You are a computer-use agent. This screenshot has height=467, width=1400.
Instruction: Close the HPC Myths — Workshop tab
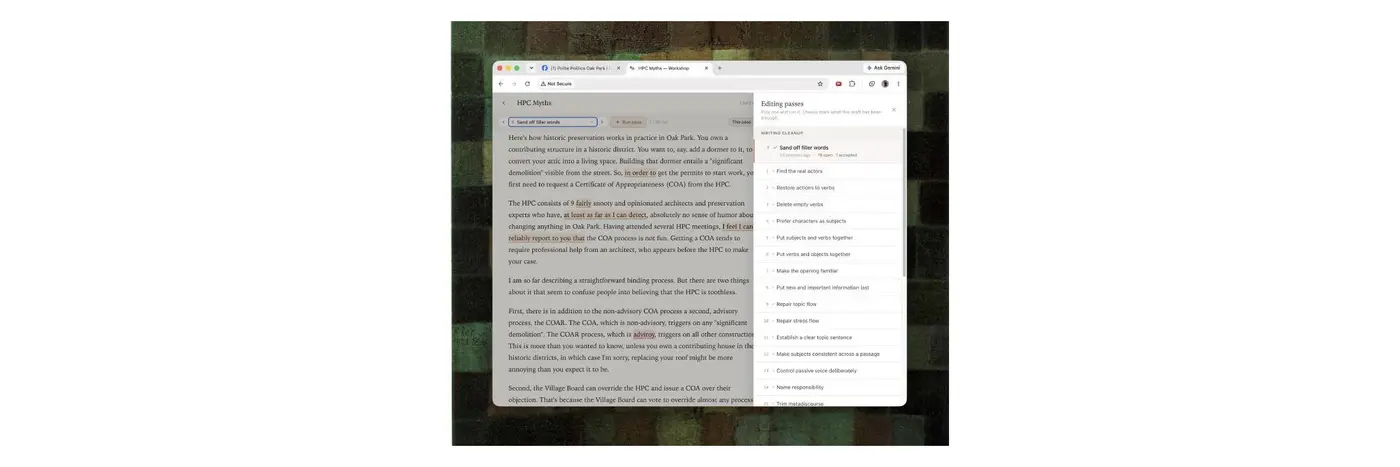pyautogui.click(x=706, y=68)
